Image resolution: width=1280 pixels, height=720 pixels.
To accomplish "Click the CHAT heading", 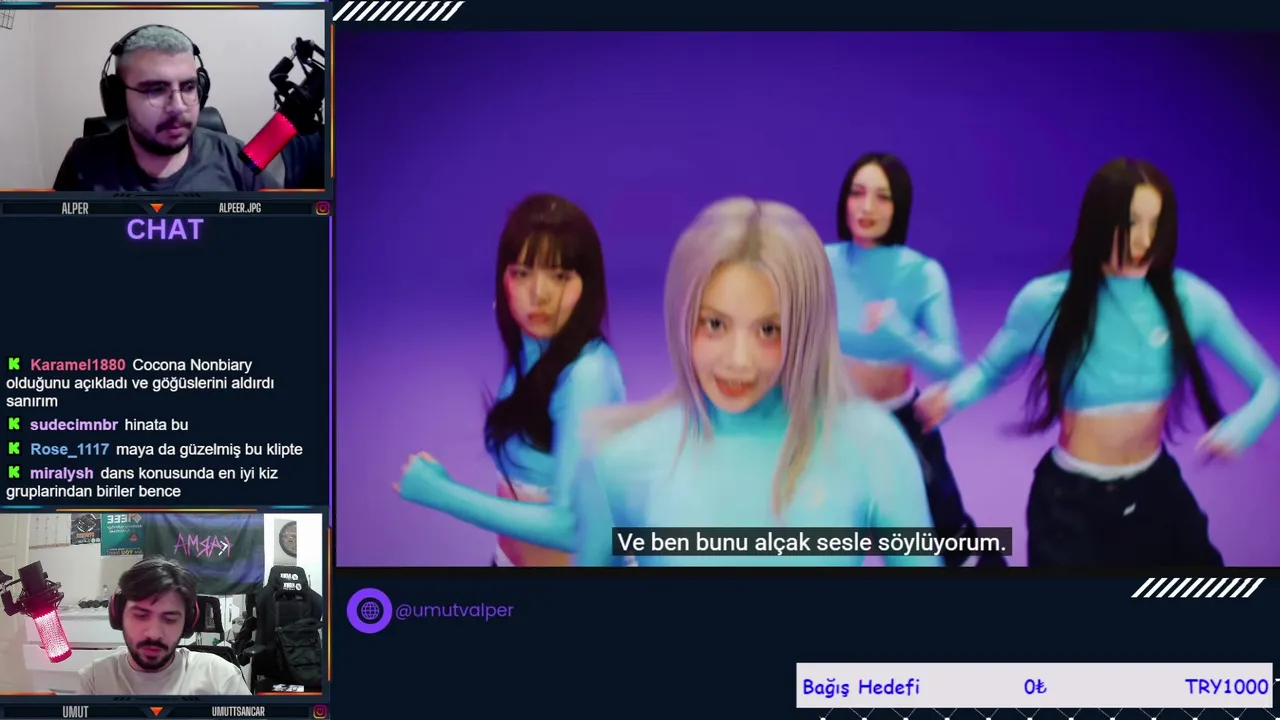I will [165, 229].
